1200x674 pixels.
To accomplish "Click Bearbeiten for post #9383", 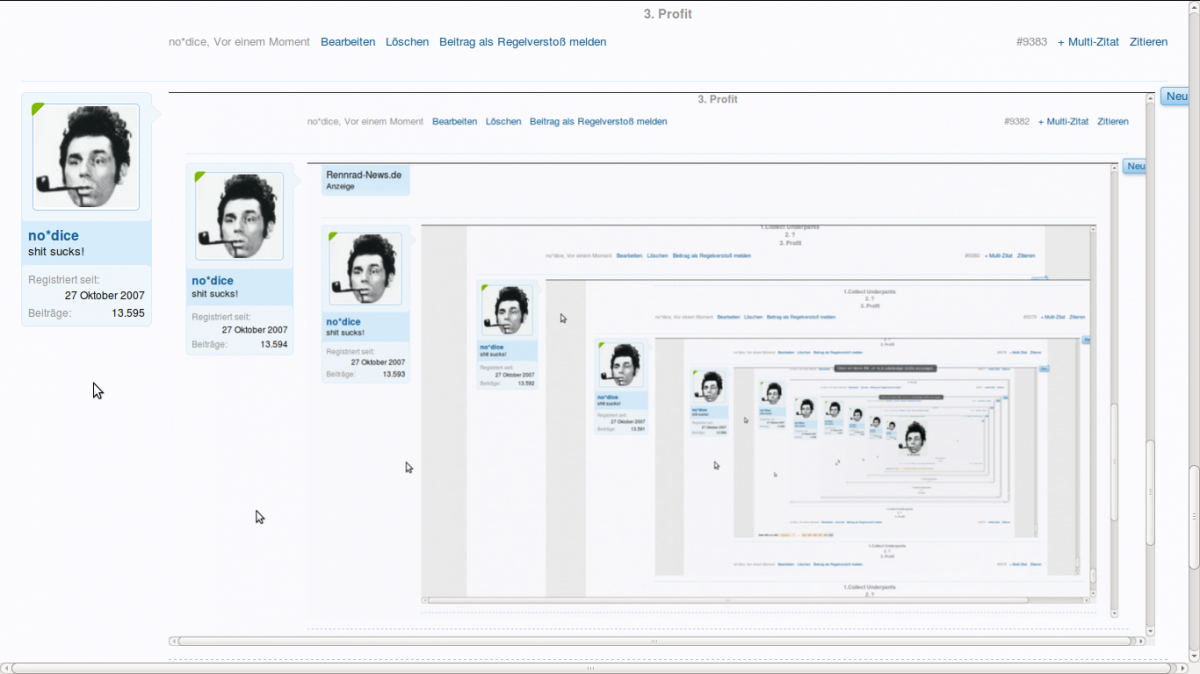I will coord(348,42).
